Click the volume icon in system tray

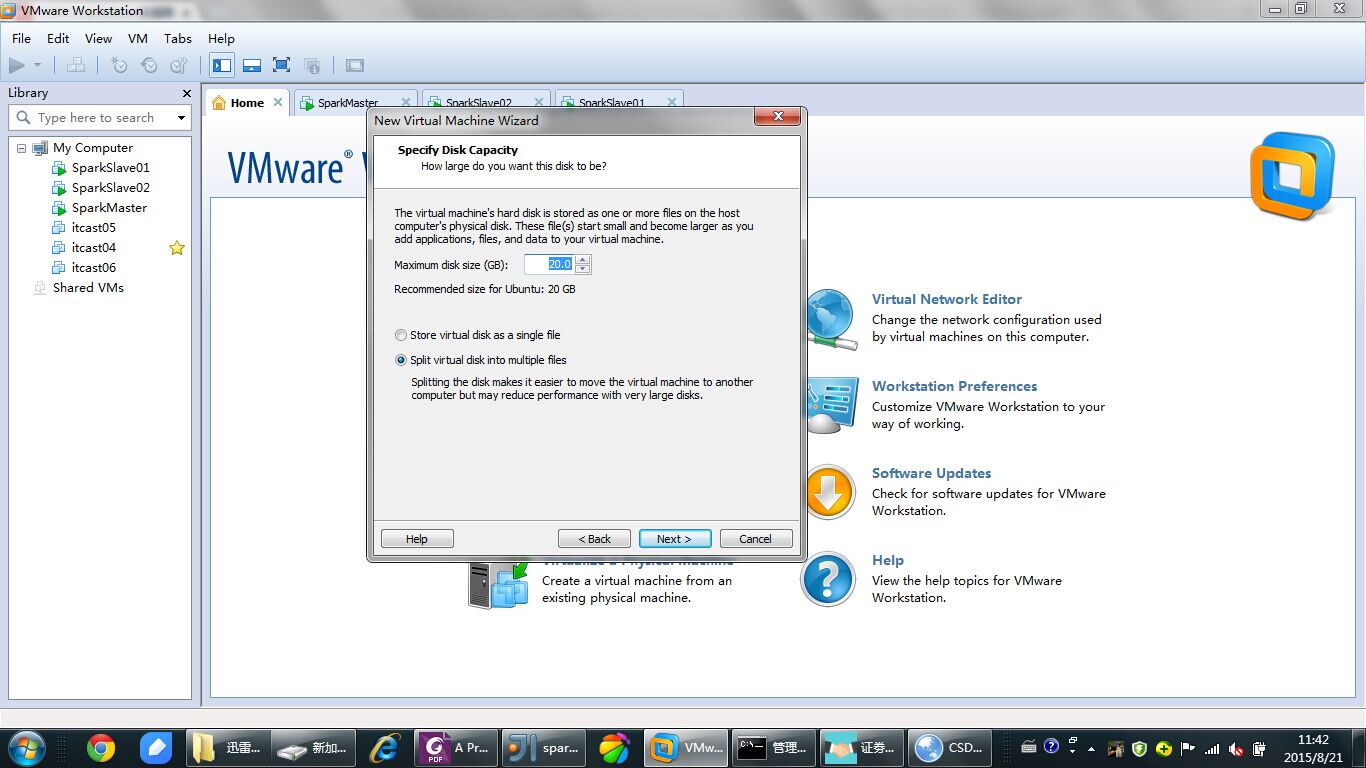click(x=1236, y=748)
